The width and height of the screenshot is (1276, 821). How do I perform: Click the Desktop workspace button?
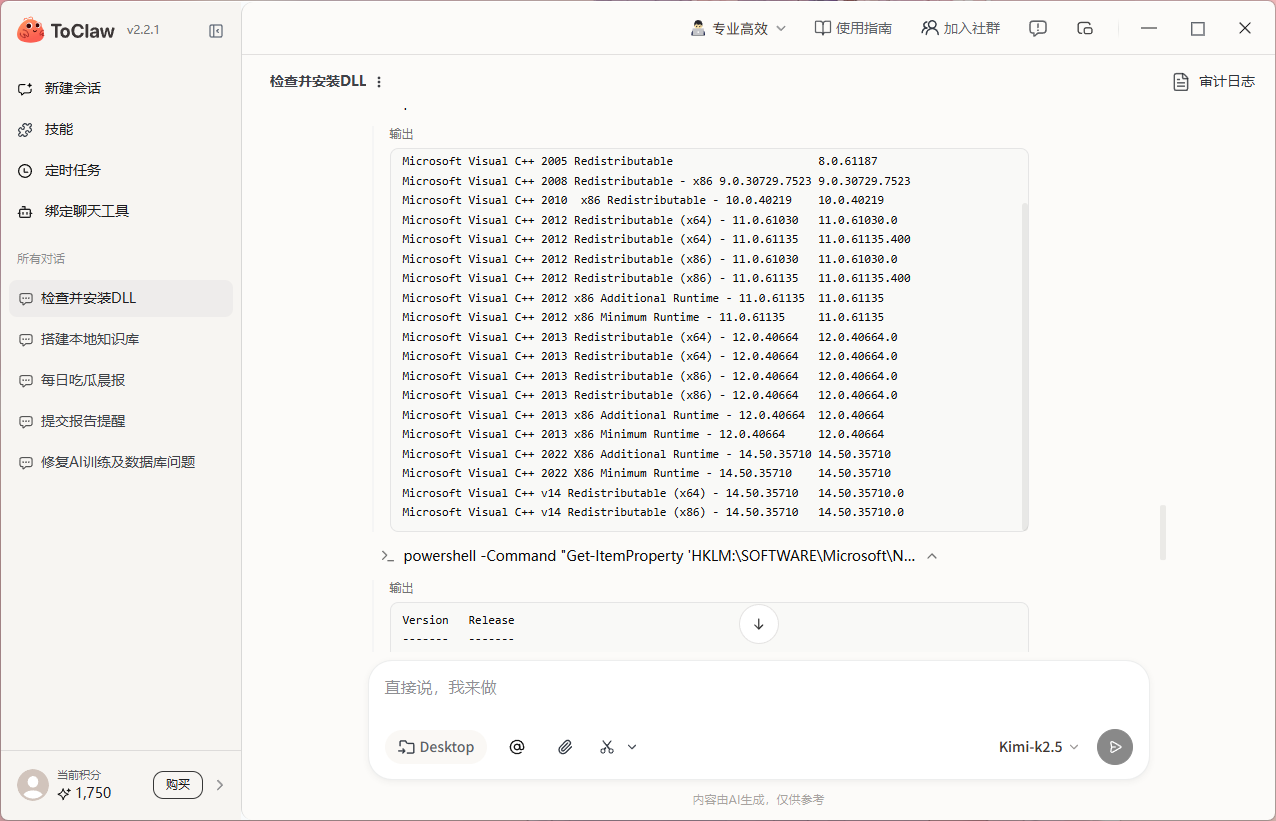tap(436, 747)
